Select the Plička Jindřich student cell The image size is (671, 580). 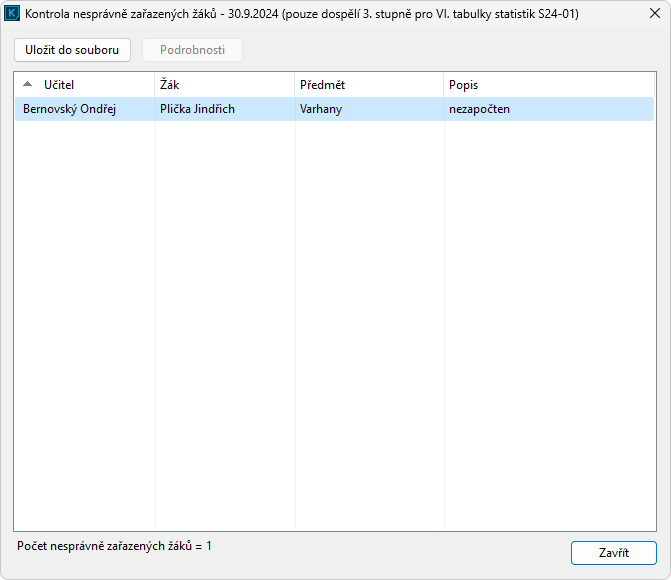(197, 109)
